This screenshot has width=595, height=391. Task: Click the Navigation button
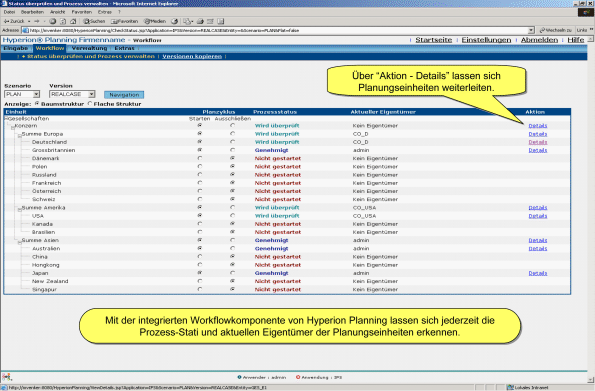click(x=124, y=95)
